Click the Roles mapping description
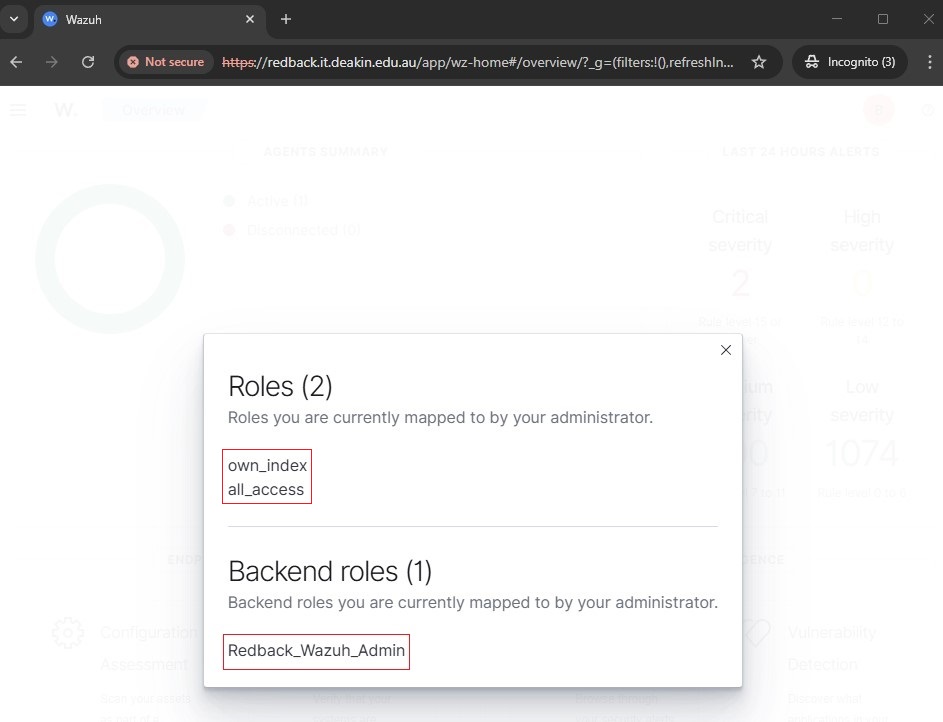The image size is (943, 722). coord(440,417)
